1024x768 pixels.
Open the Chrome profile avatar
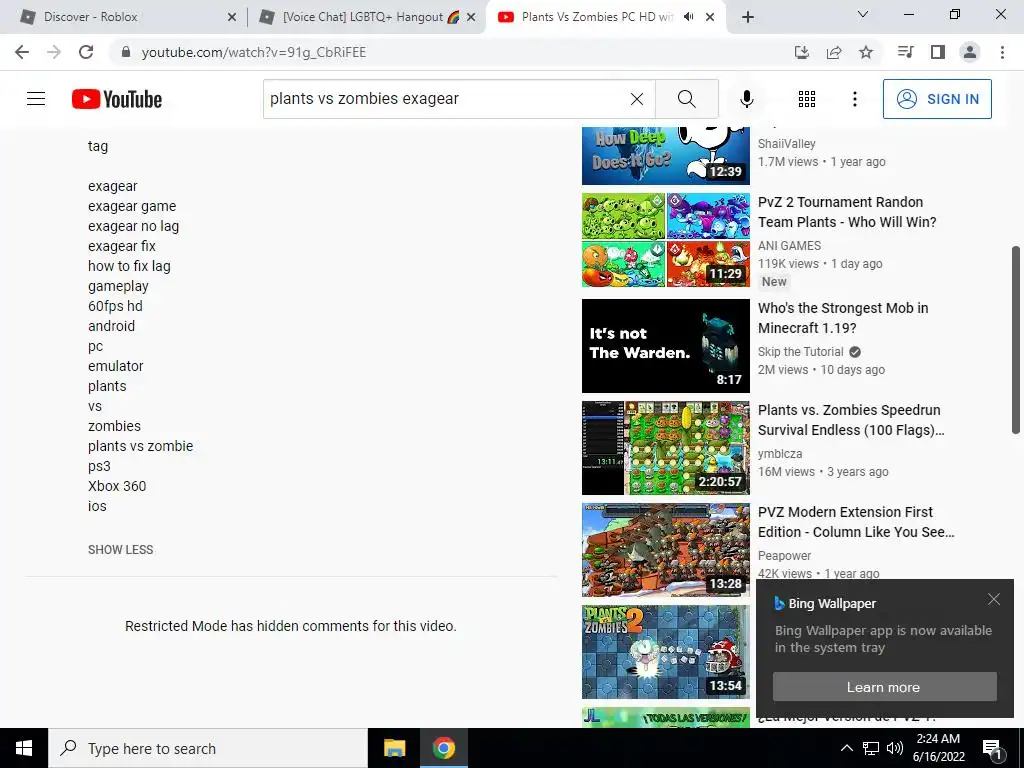click(x=970, y=52)
